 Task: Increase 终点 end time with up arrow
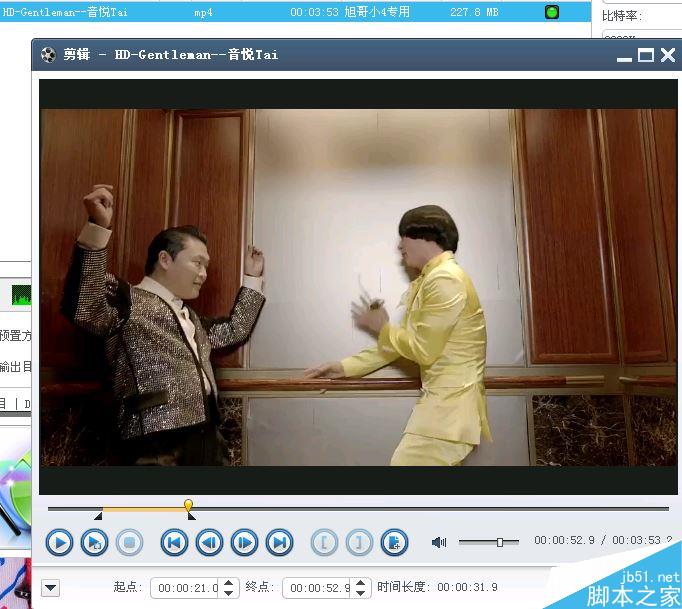[x=361, y=582]
